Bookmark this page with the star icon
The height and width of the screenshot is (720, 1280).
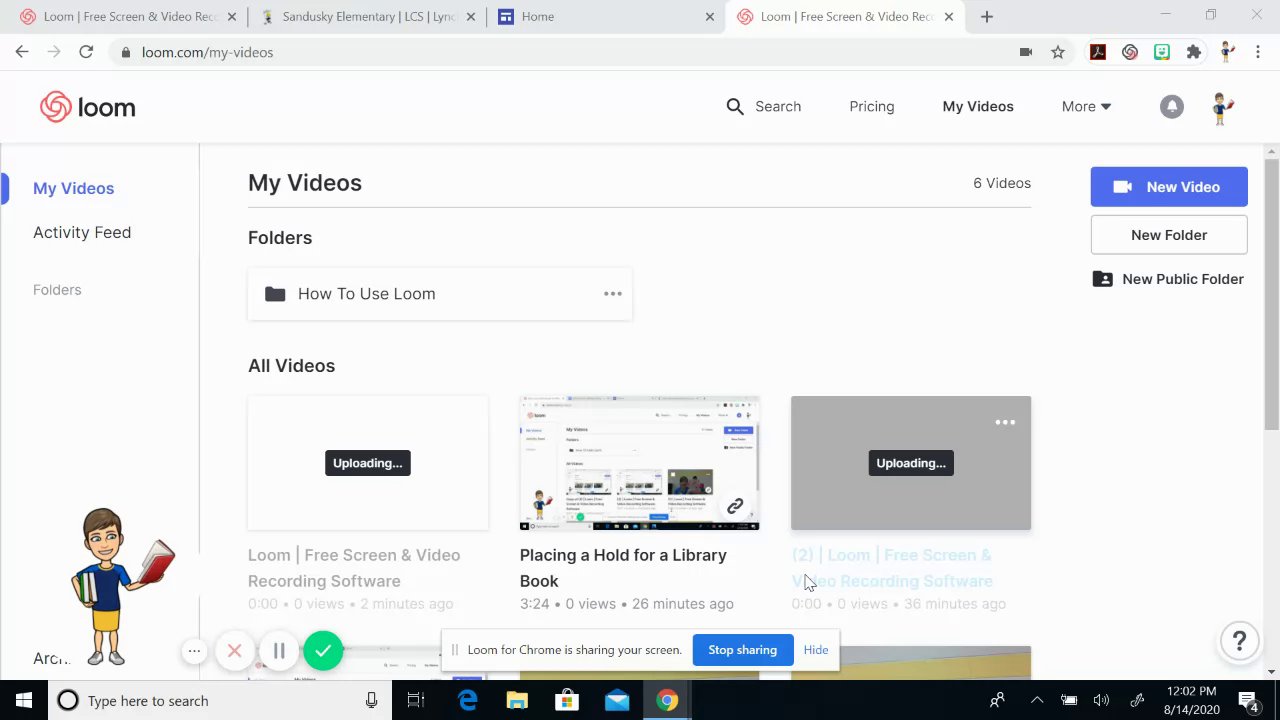coord(1058,52)
